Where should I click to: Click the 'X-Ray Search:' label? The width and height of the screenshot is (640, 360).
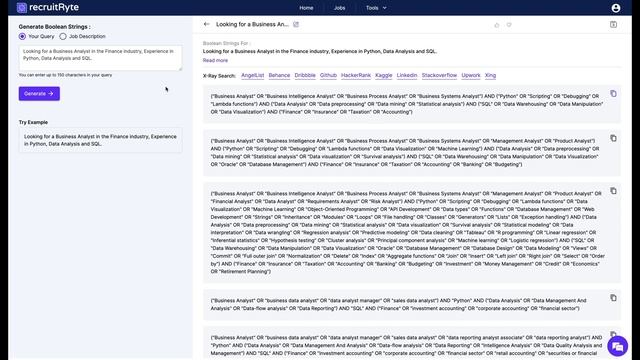point(219,76)
